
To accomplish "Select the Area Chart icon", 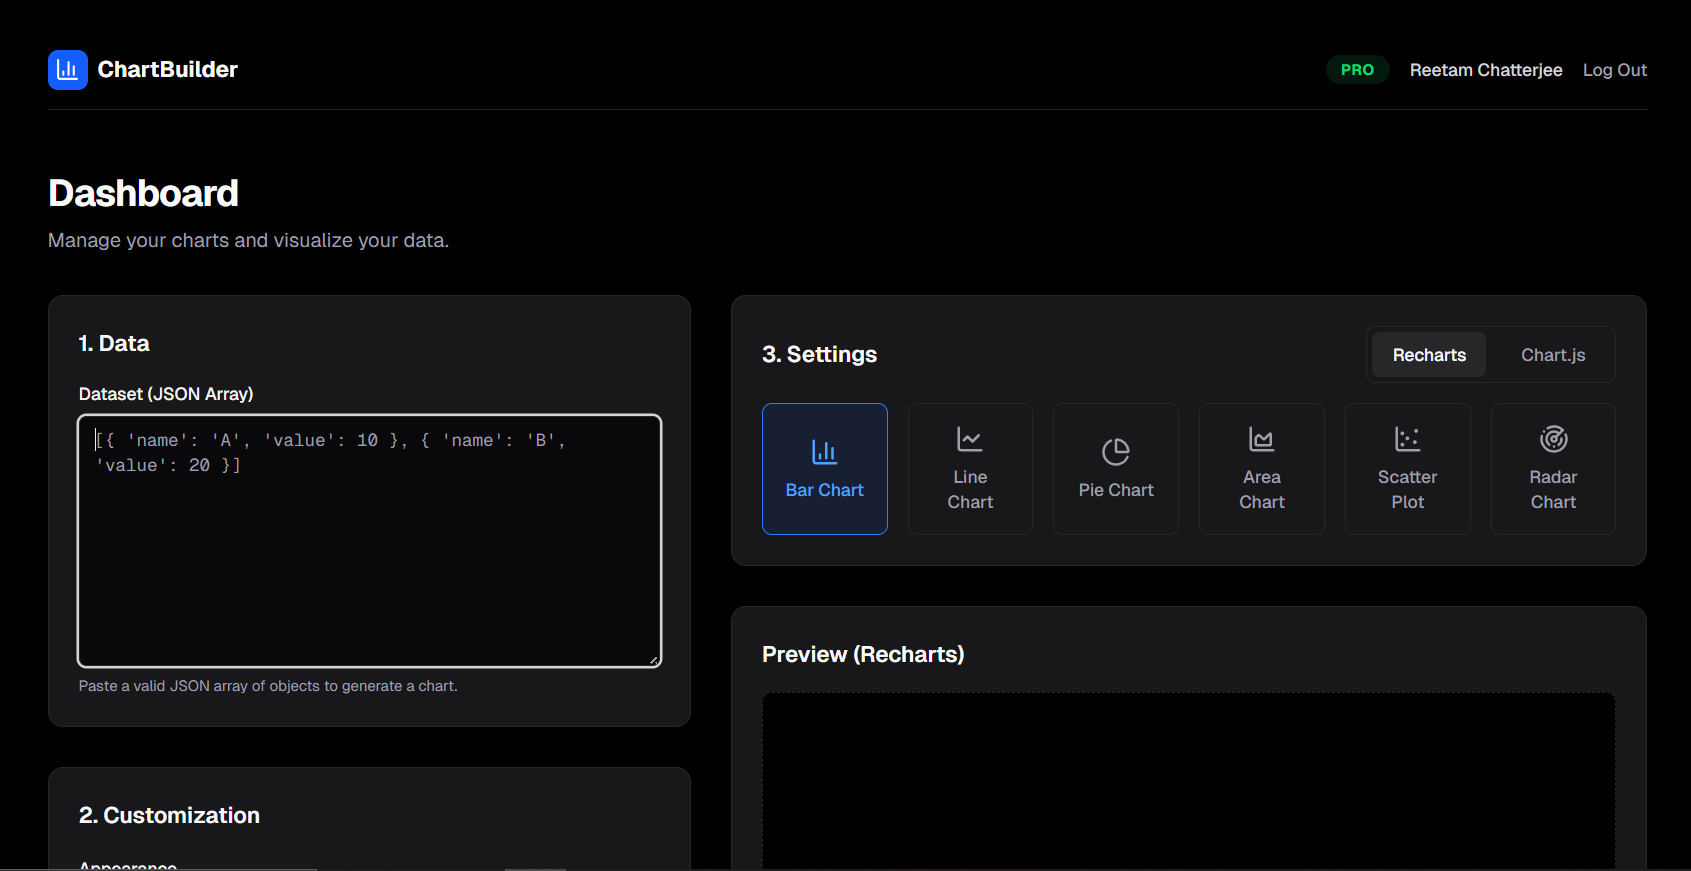I will coord(1262,439).
